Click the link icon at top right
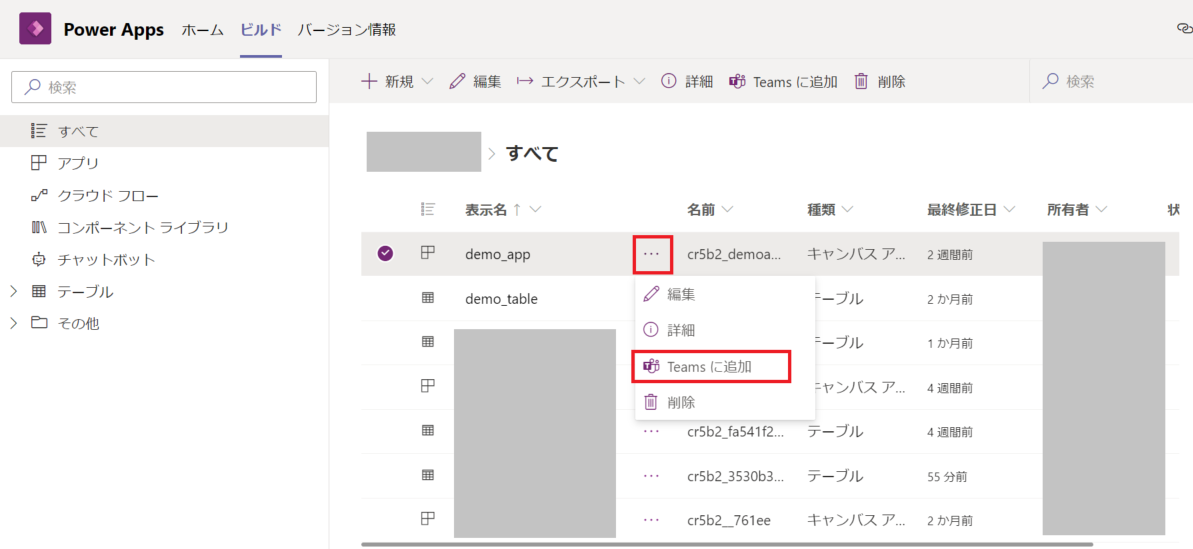Image resolution: width=1193 pixels, height=549 pixels. [1184, 29]
